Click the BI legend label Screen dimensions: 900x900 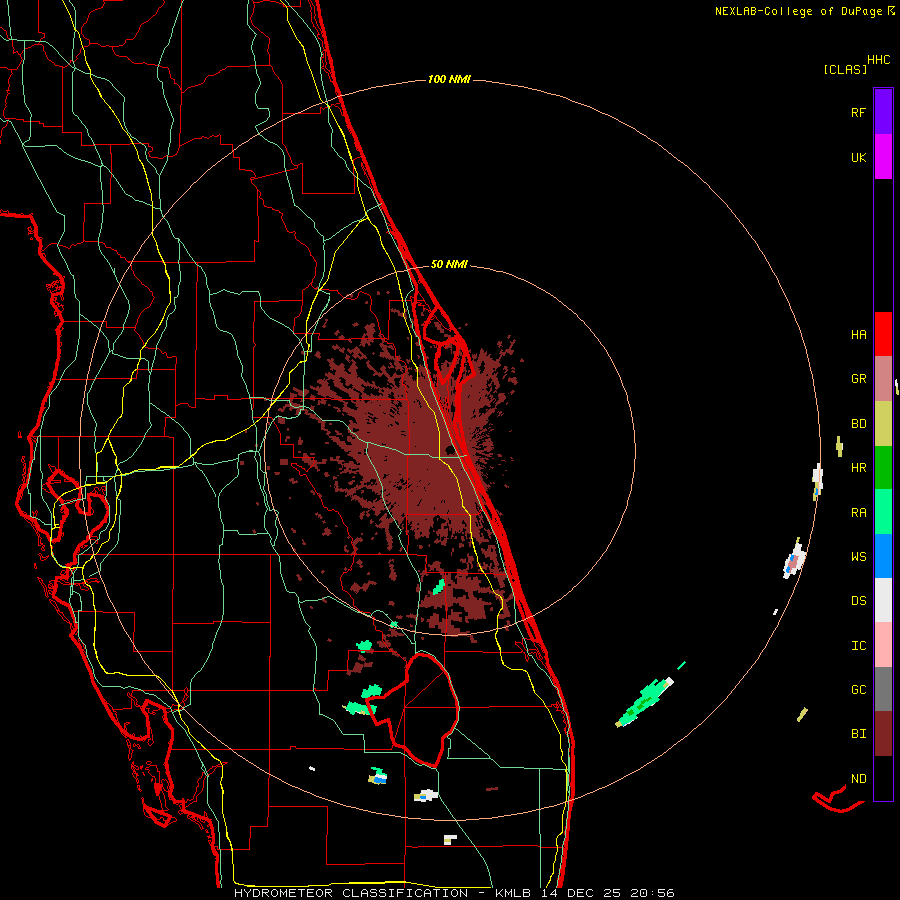tap(858, 734)
